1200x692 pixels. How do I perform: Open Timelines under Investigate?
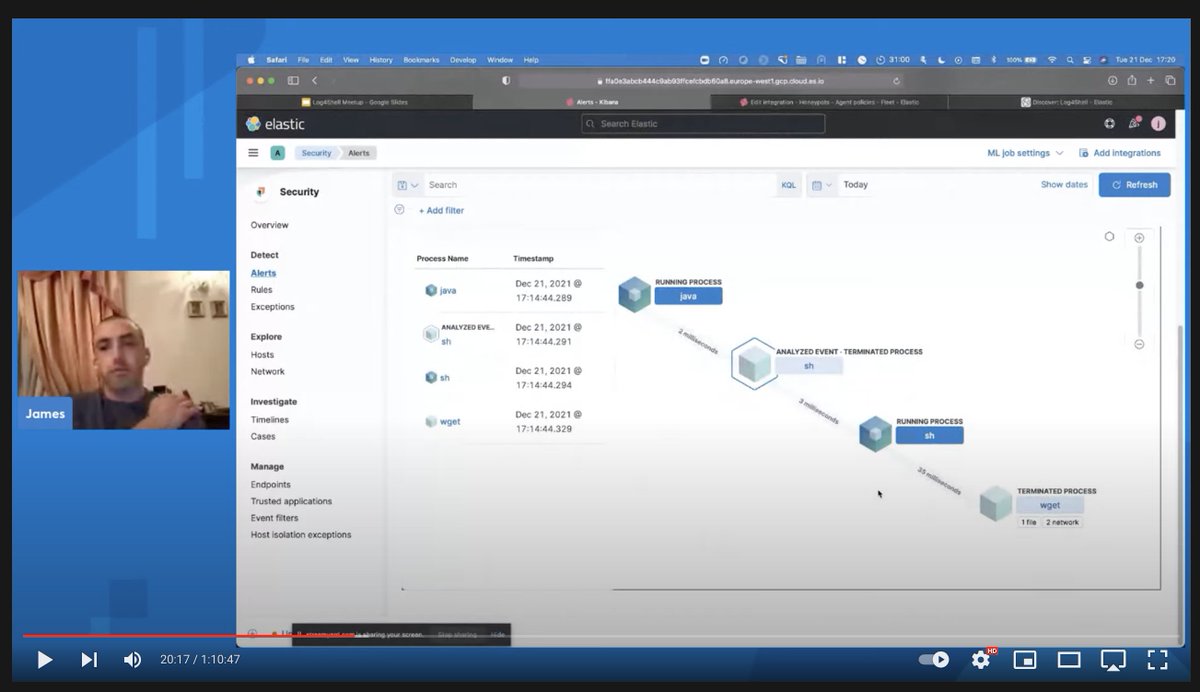pos(269,420)
